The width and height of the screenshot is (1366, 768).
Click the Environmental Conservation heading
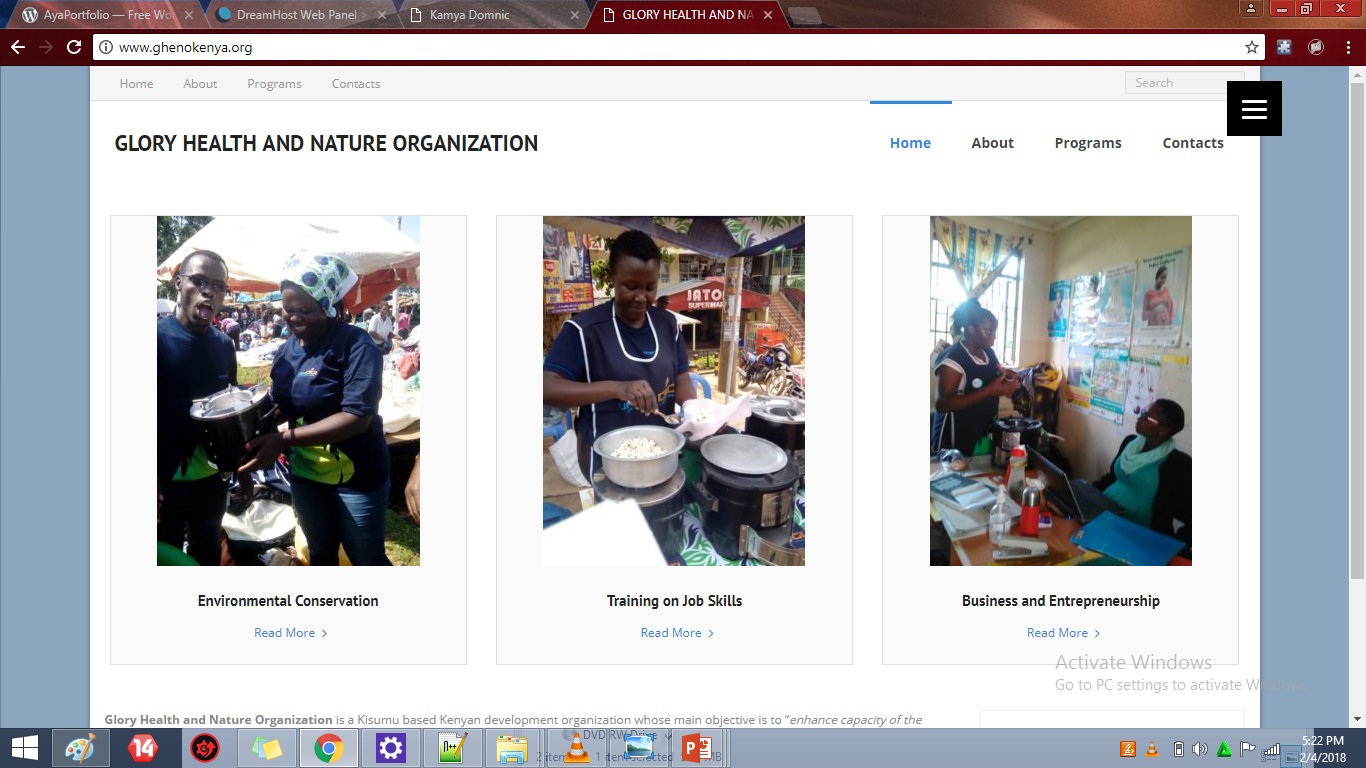pyautogui.click(x=288, y=601)
